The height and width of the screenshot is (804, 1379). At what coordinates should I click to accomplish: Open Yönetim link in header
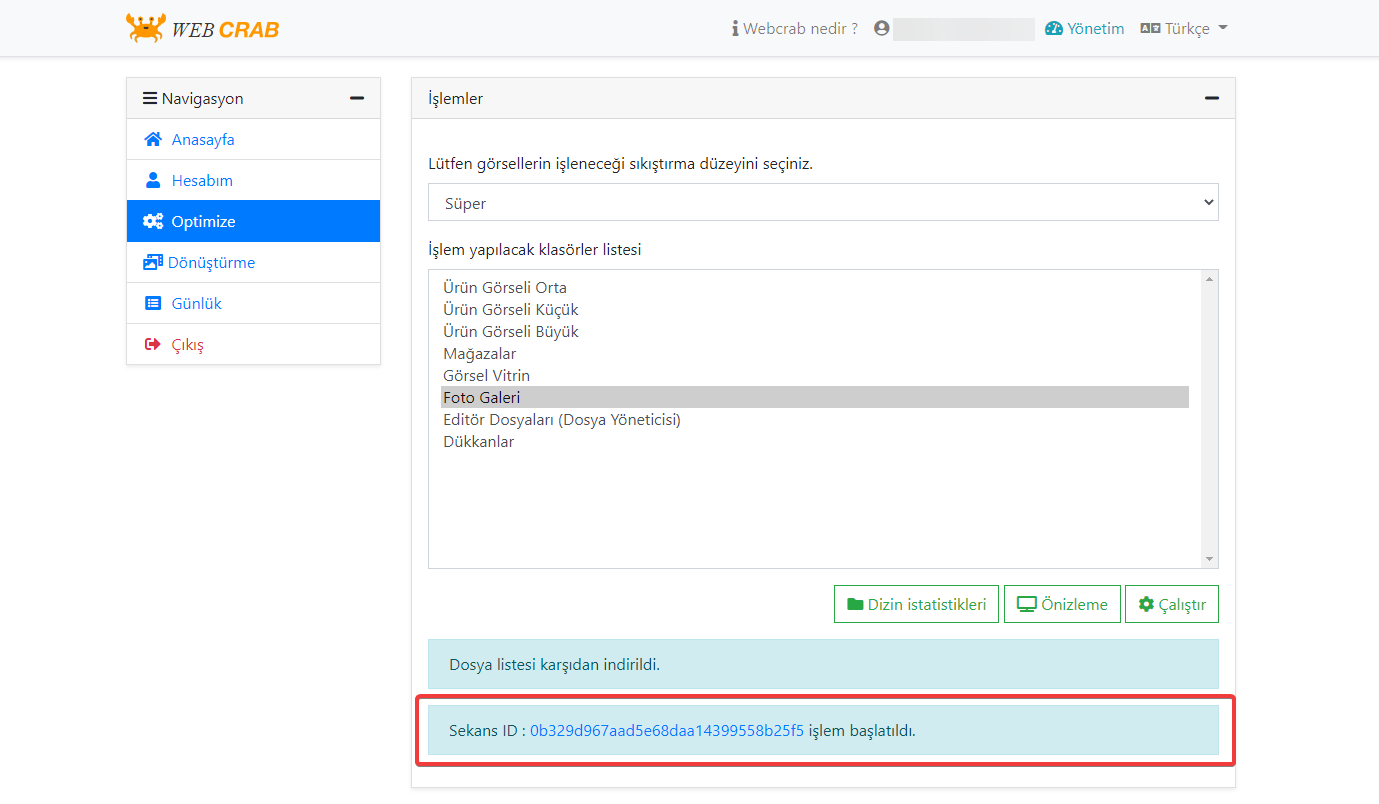coord(1085,29)
